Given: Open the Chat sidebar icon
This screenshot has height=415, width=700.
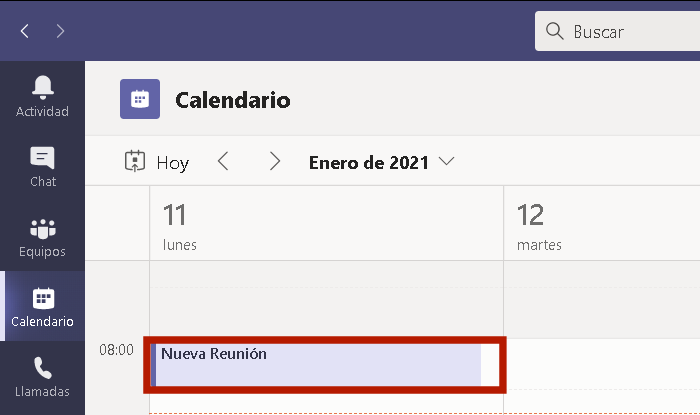Looking at the screenshot, I should pos(42,158).
